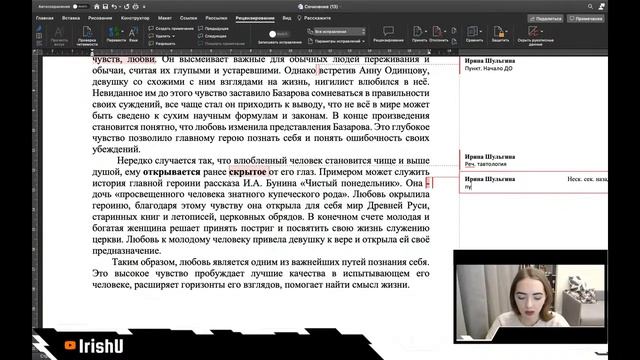Expand the Защитить dropdown arrow
Screen dimensions: 640x360
tap(506, 32)
